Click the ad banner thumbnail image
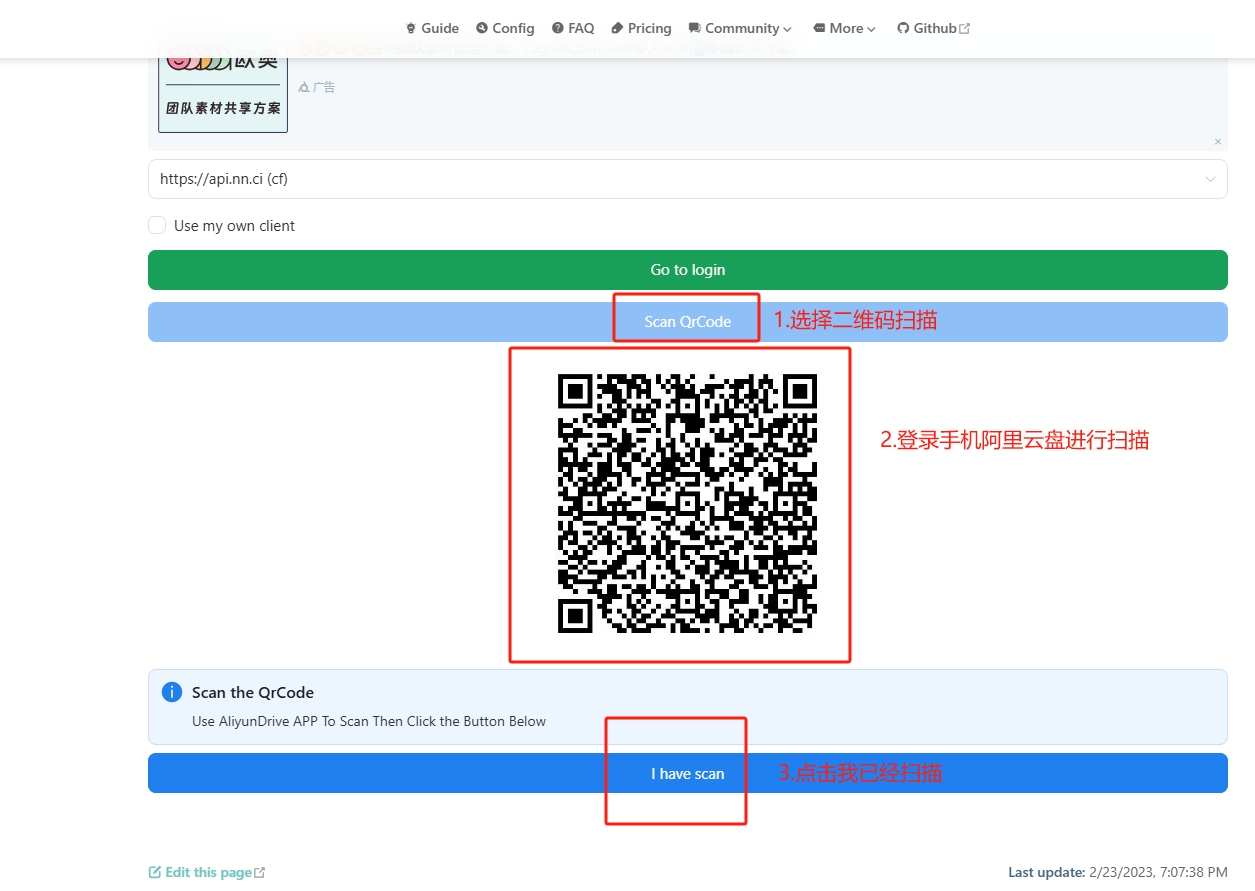This screenshot has width=1255, height=891. click(223, 94)
